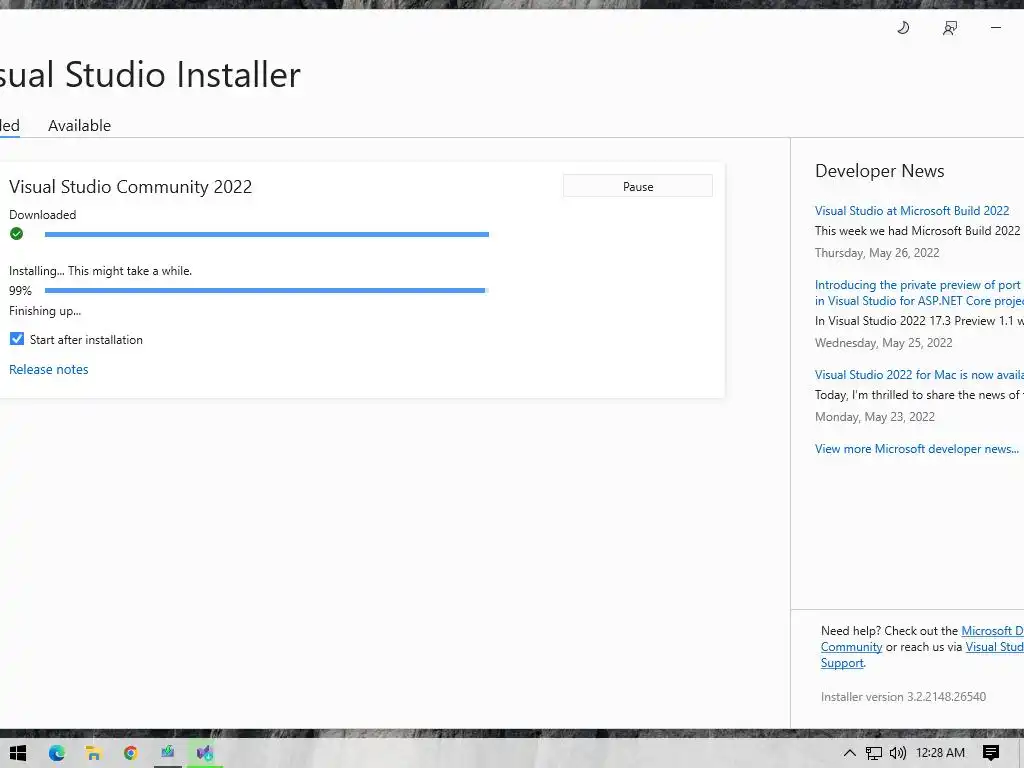Screen dimensions: 1024x768
Task: Click Installing... This might take a while text
Action: [101, 271]
